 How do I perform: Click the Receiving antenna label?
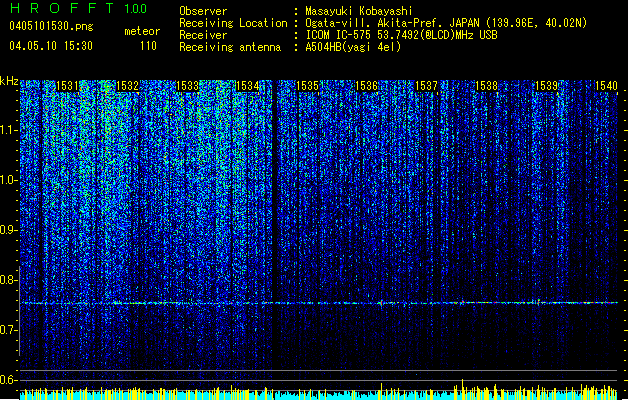click(230, 47)
